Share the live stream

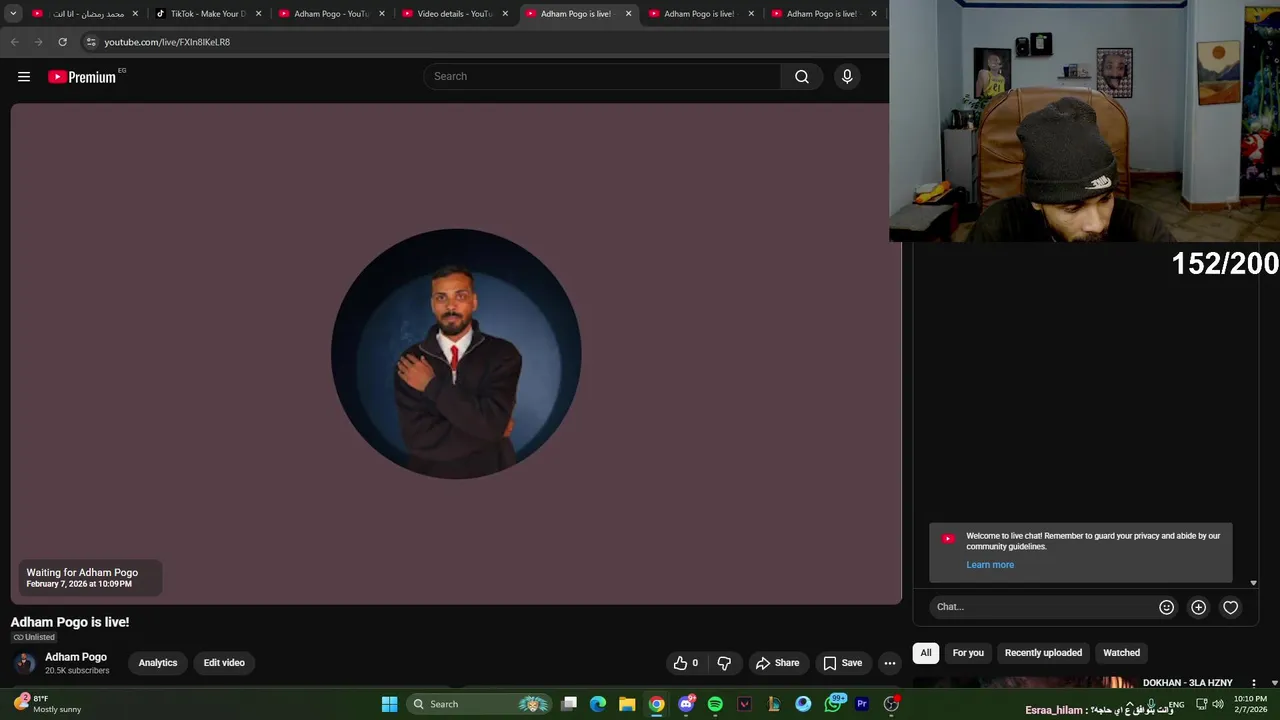777,663
